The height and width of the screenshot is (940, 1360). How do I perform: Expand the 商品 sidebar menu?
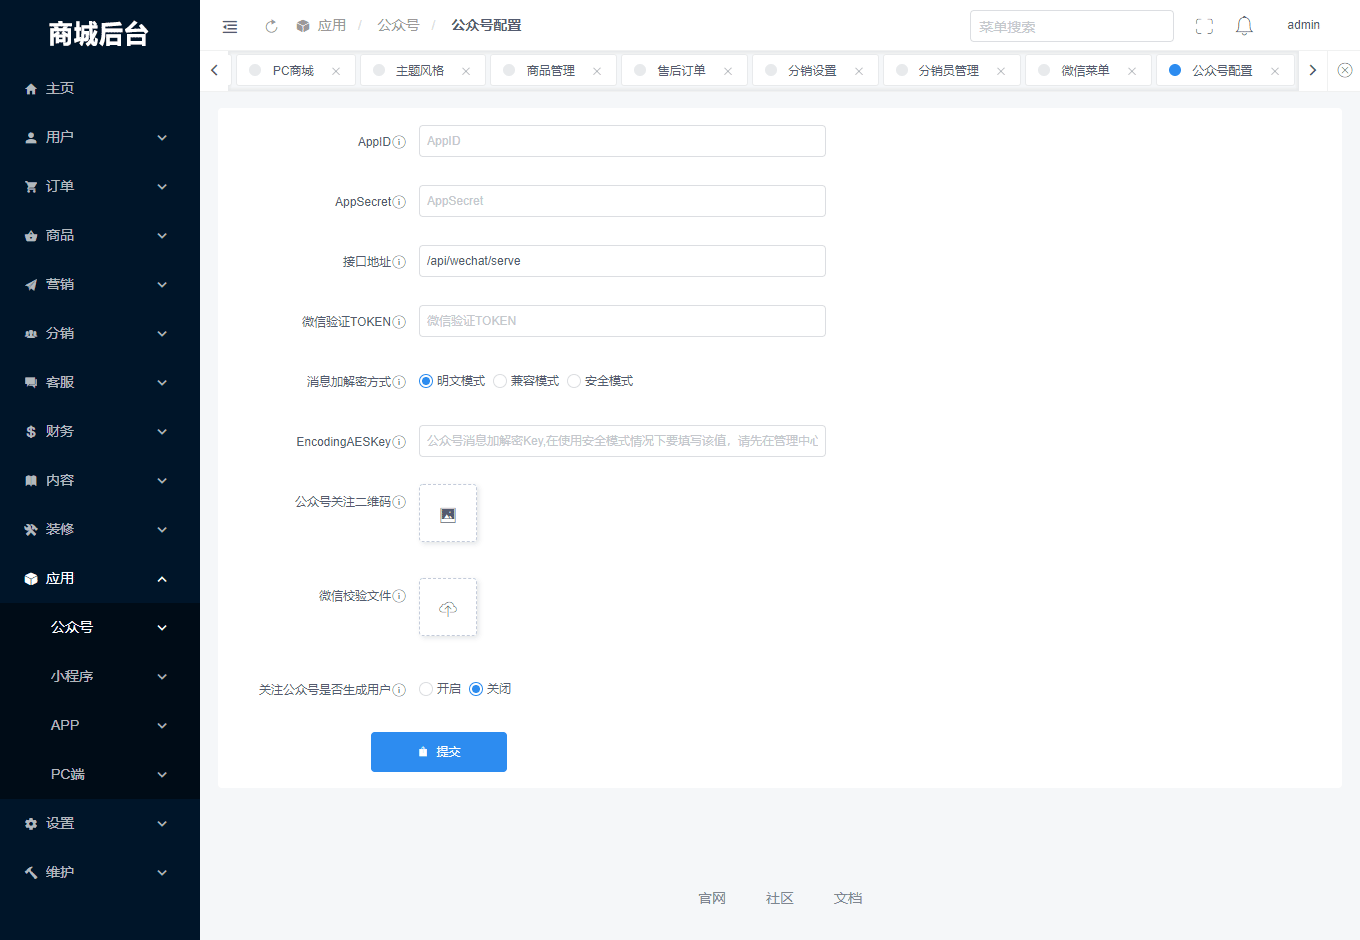point(100,235)
